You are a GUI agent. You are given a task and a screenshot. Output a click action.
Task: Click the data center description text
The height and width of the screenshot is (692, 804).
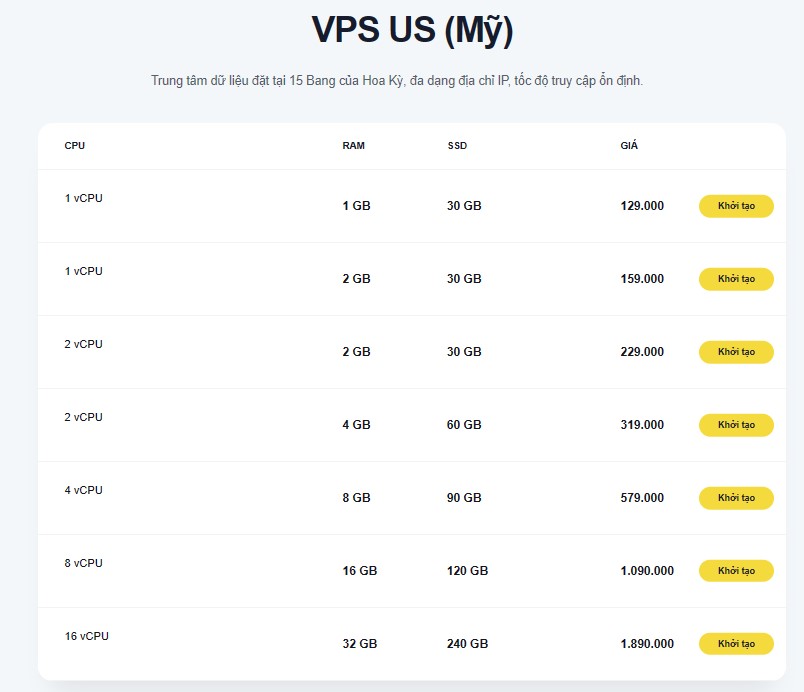(396, 80)
